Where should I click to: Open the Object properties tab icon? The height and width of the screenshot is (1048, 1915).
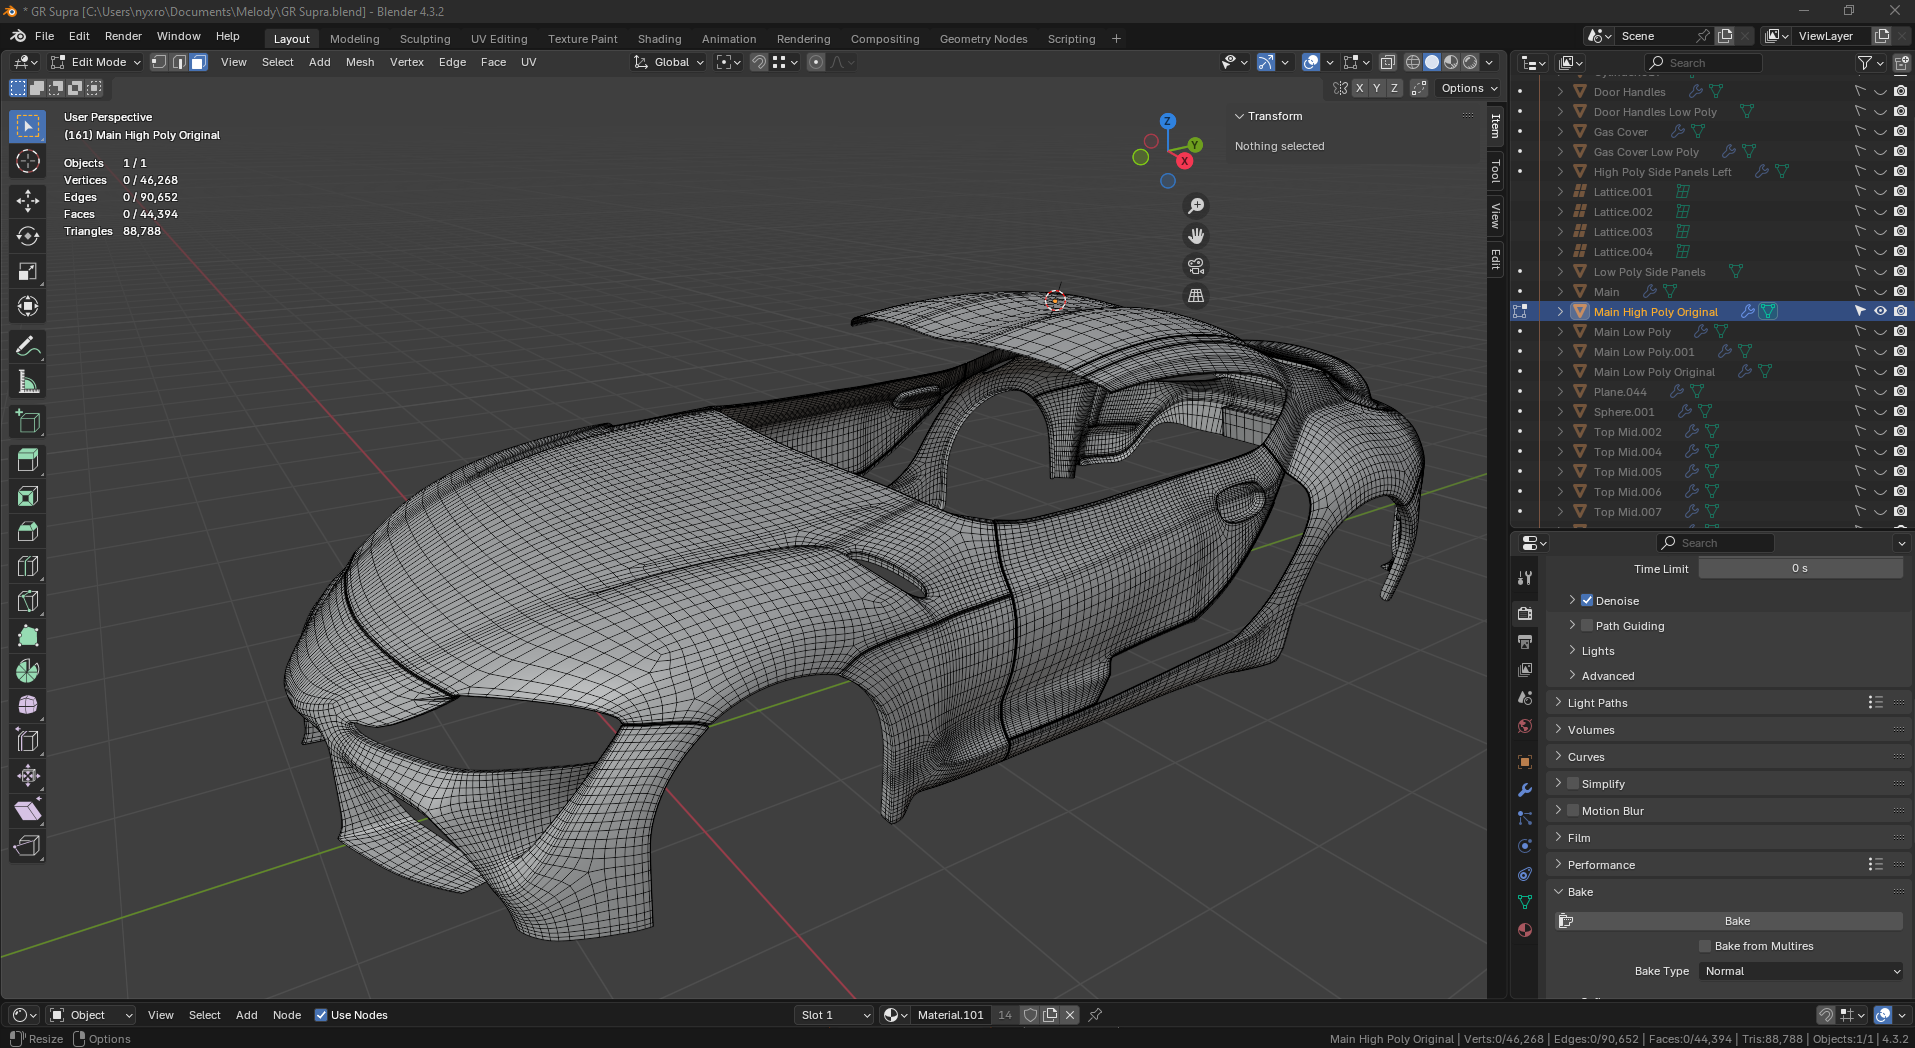(1525, 762)
